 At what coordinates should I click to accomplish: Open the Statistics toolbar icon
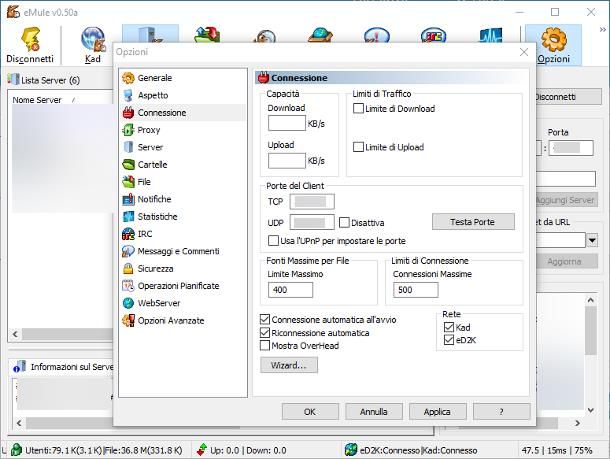click(490, 35)
